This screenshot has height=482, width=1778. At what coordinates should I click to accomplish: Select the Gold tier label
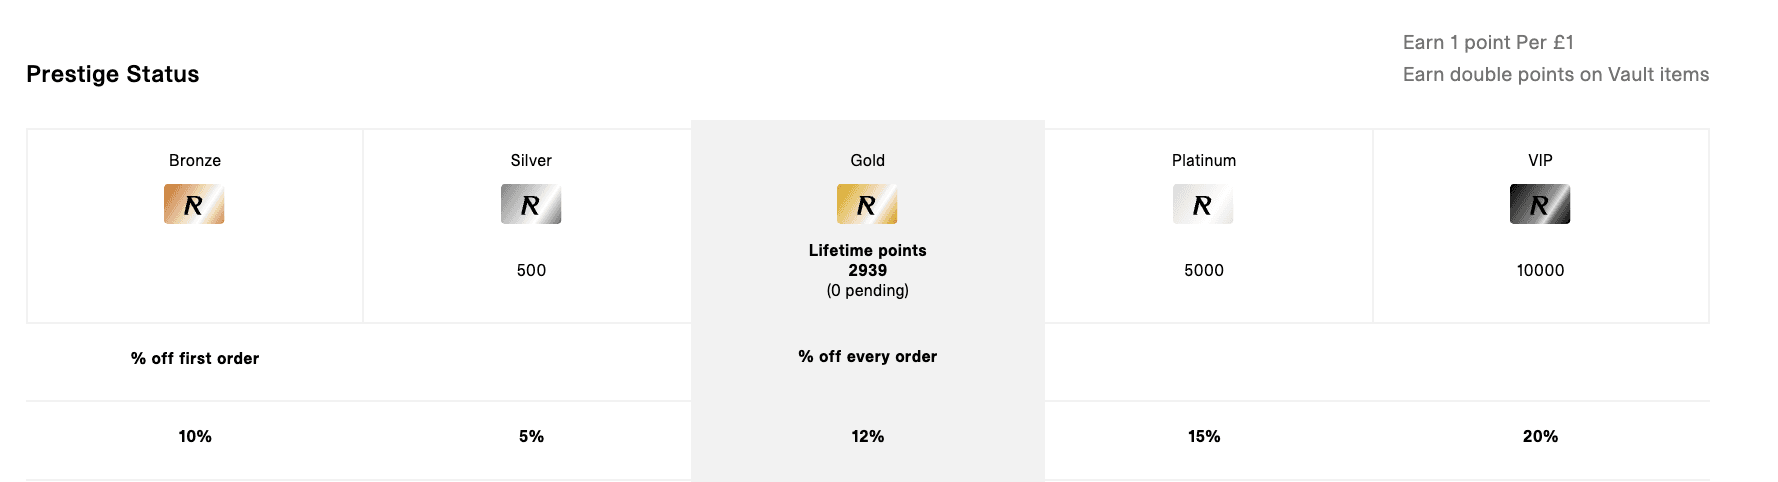click(x=867, y=160)
